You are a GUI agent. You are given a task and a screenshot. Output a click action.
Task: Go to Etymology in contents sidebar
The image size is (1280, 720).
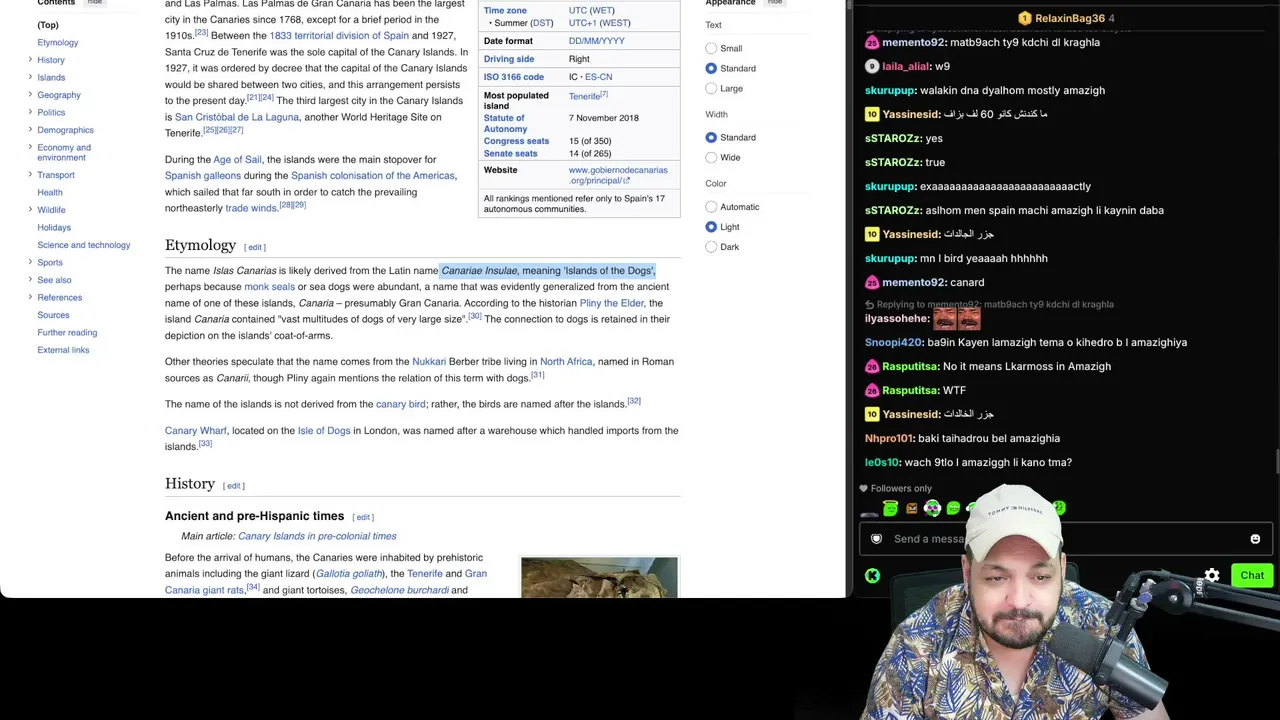coord(58,42)
